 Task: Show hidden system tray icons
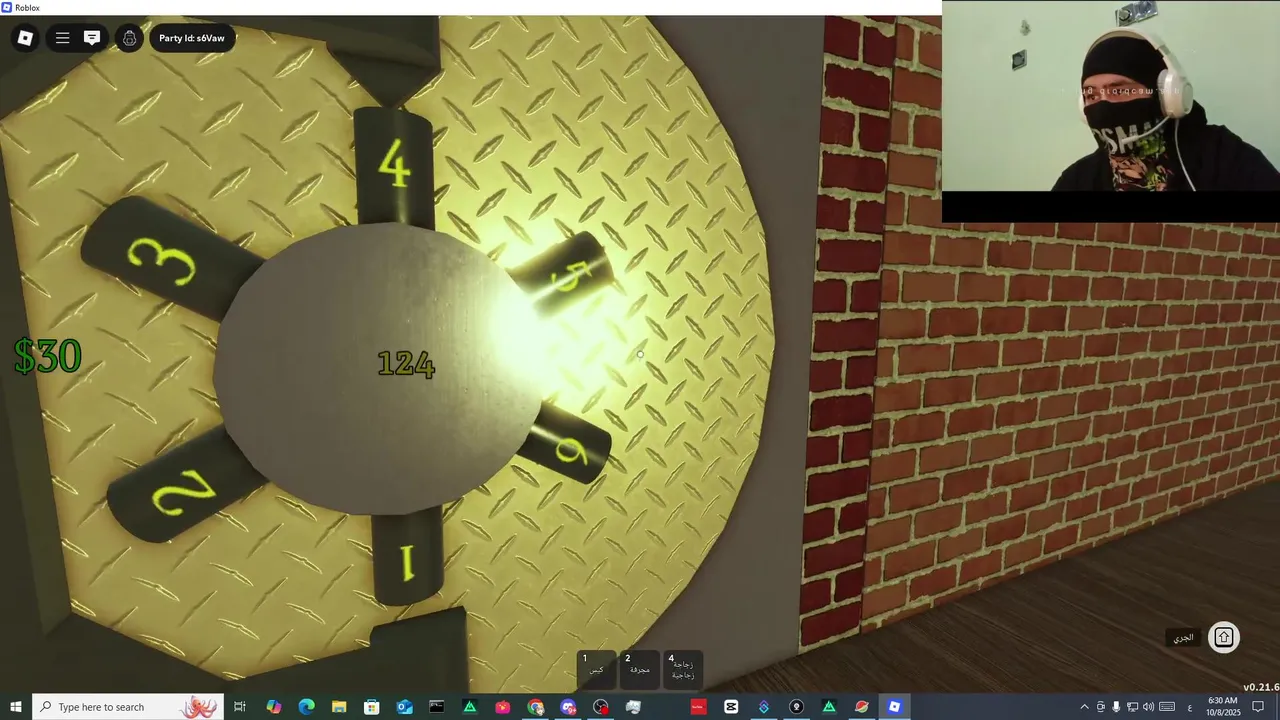[1084, 707]
